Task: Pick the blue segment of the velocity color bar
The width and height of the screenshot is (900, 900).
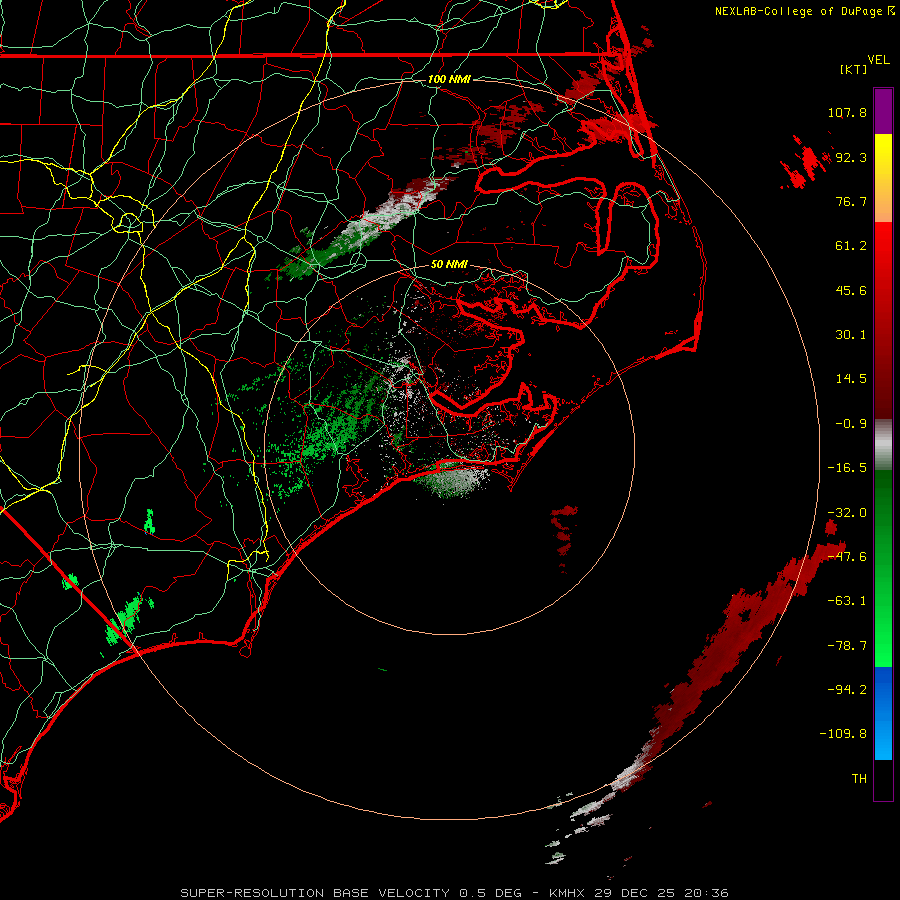Action: click(x=883, y=713)
